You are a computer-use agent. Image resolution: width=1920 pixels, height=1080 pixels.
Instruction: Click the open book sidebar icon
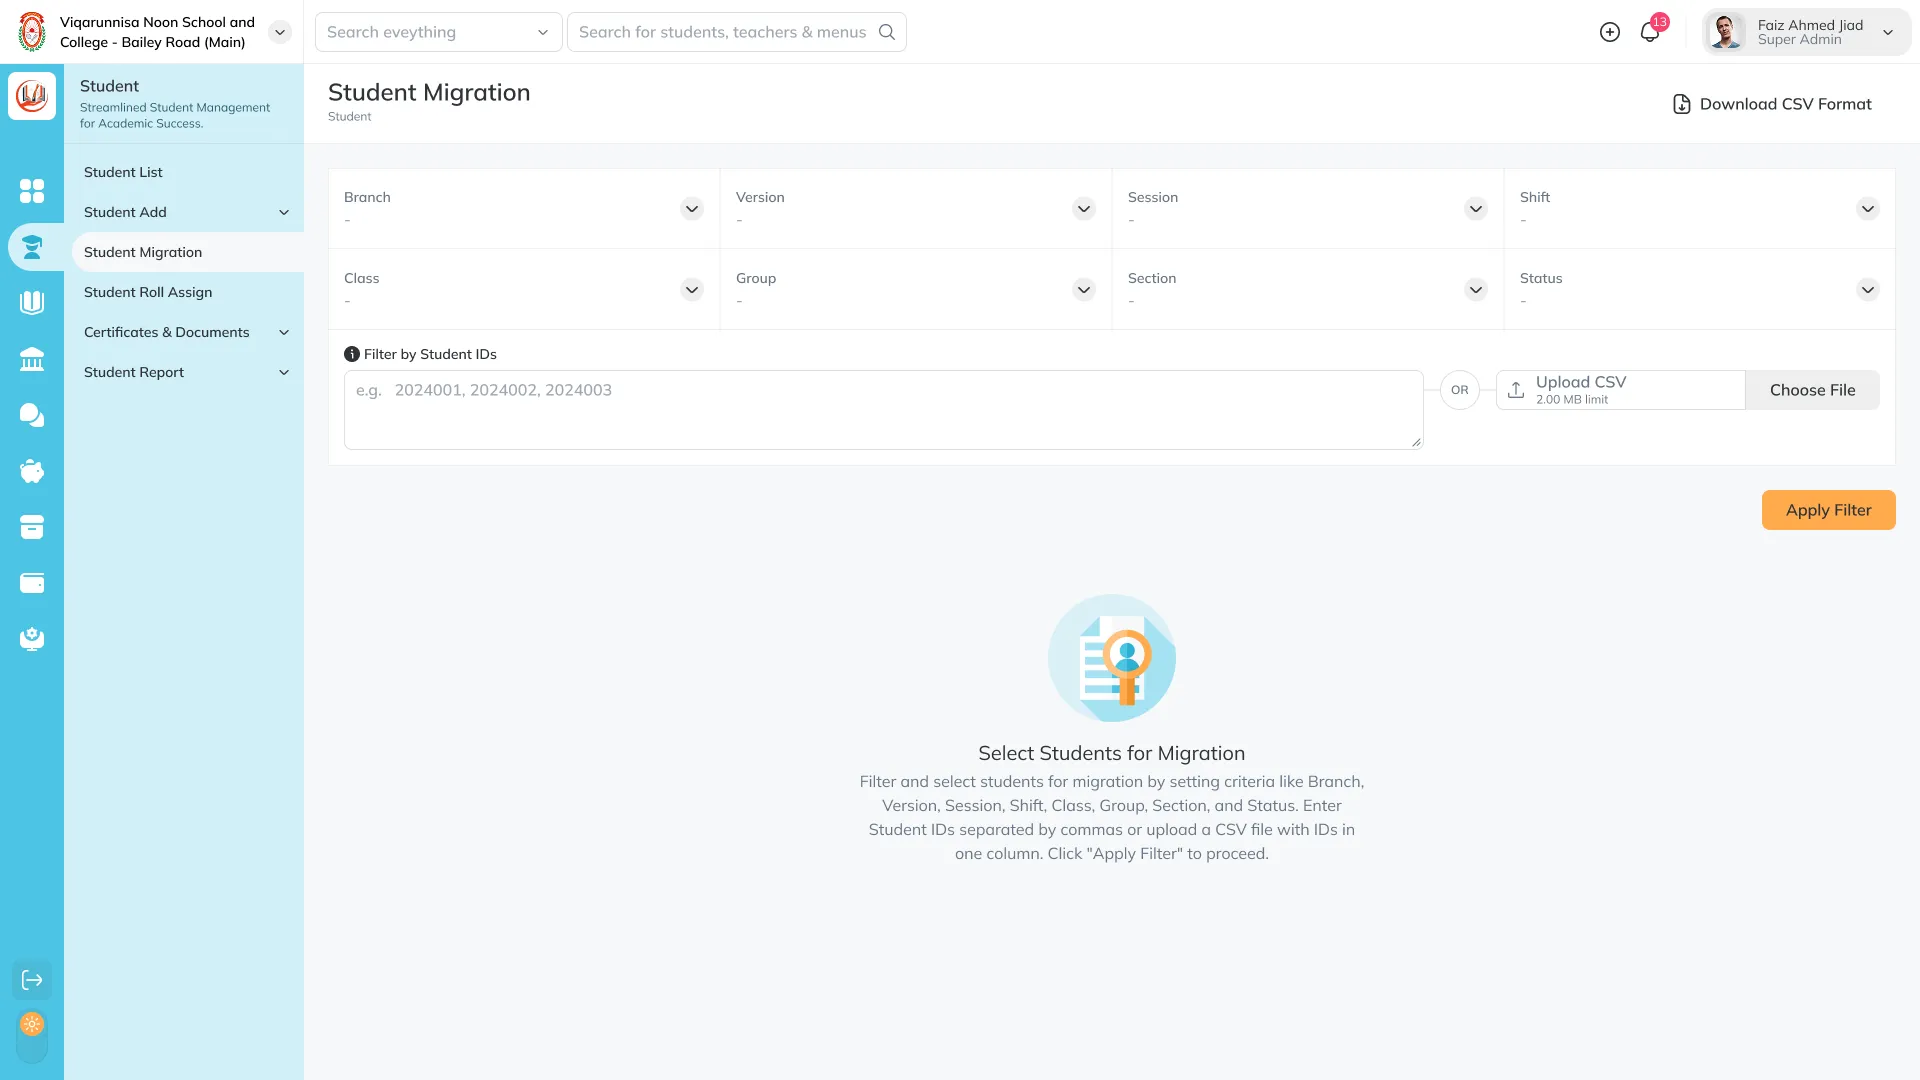tap(32, 302)
